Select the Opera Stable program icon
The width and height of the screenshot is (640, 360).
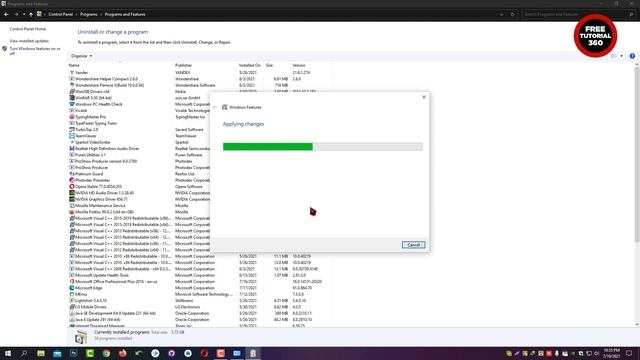pyautogui.click(x=72, y=187)
